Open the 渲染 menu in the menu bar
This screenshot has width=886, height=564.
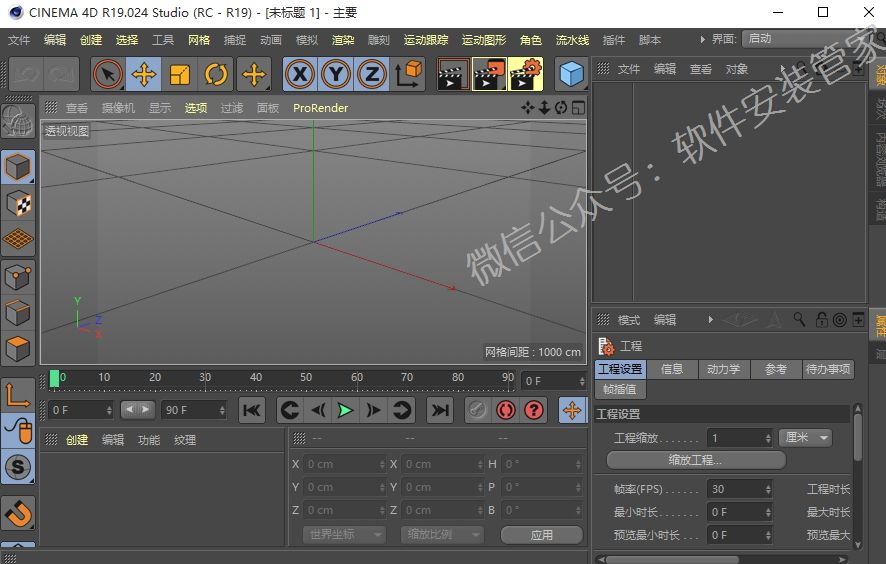click(343, 40)
